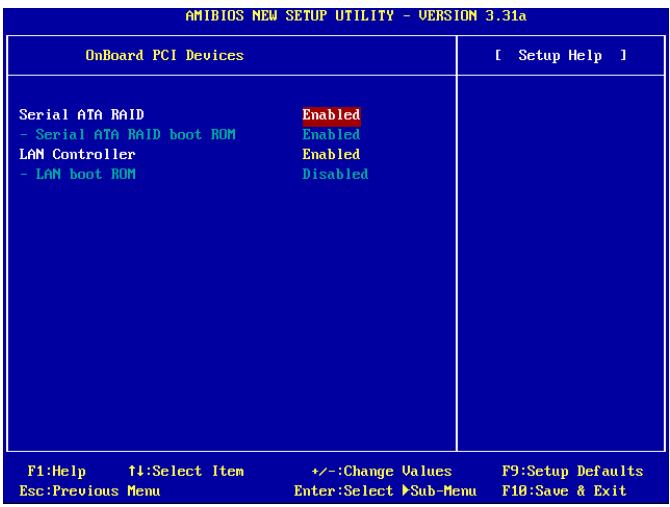Viewport: 670px width, 507px height.
Task: Select the Serial ATA RAID setting label
Action: point(82,114)
